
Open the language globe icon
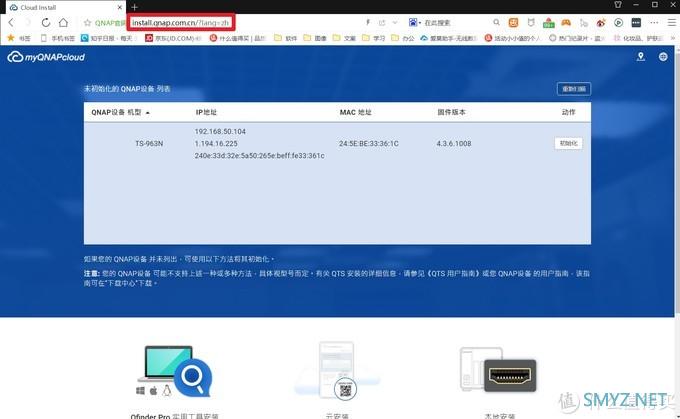(663, 57)
